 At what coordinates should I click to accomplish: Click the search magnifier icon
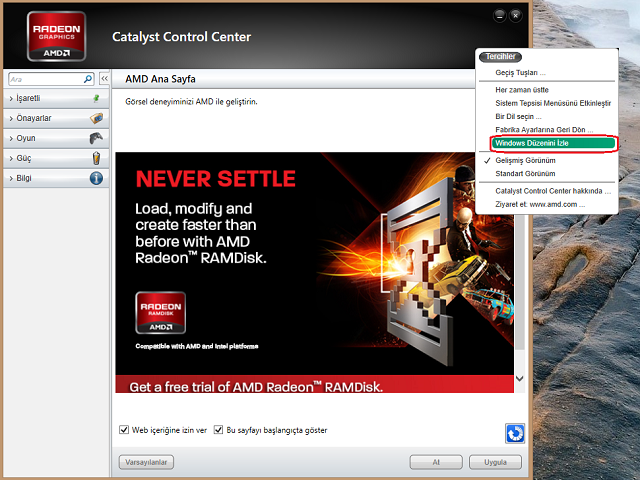88,79
